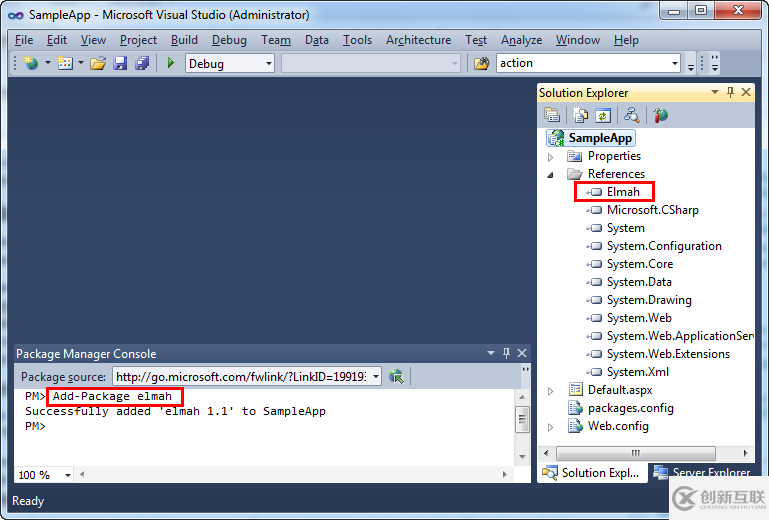This screenshot has height=520, width=769.
Task: Collapse the References node
Action: point(550,175)
